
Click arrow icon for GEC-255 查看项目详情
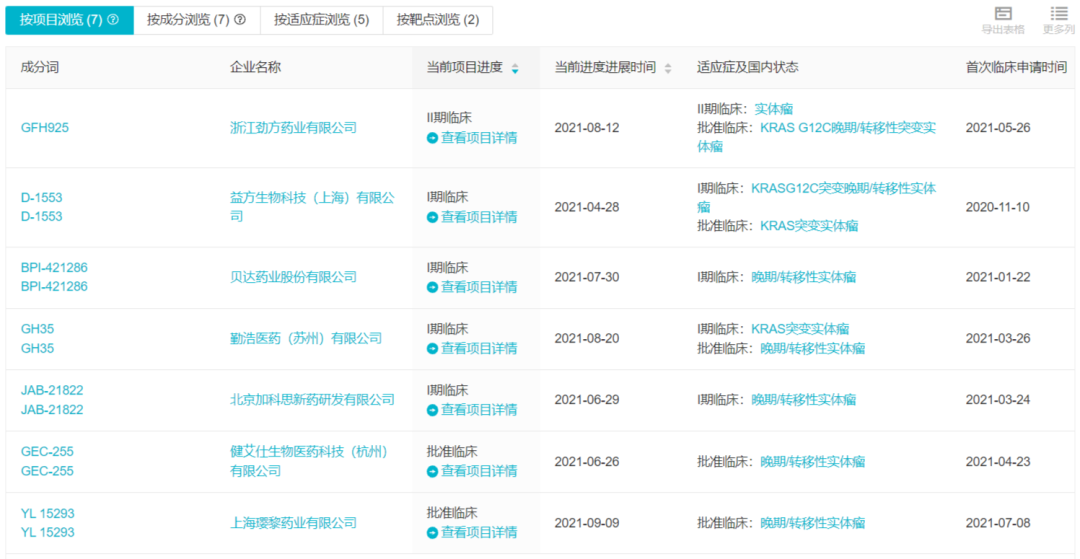click(433, 471)
